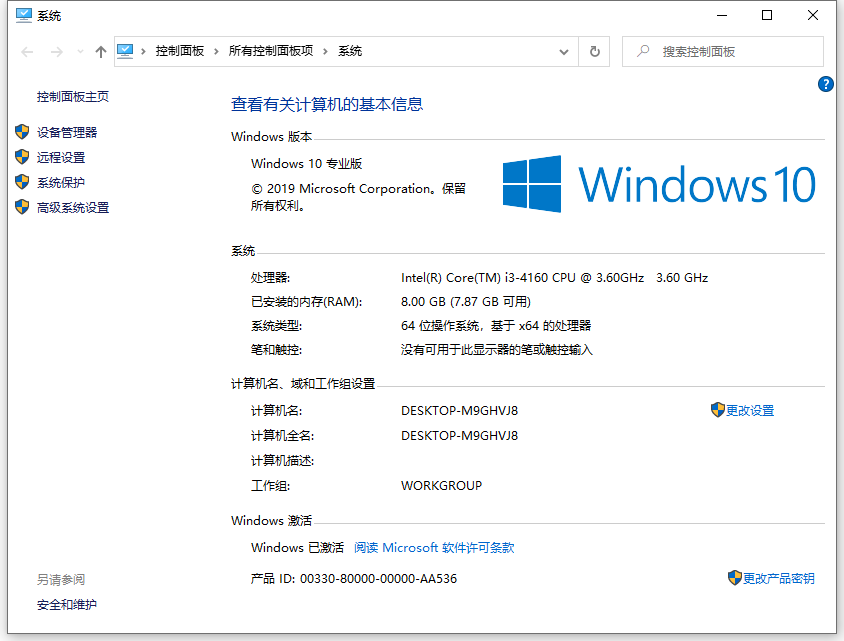This screenshot has height=641, width=844.
Task: Minimize the 系统 window
Action: (722, 16)
